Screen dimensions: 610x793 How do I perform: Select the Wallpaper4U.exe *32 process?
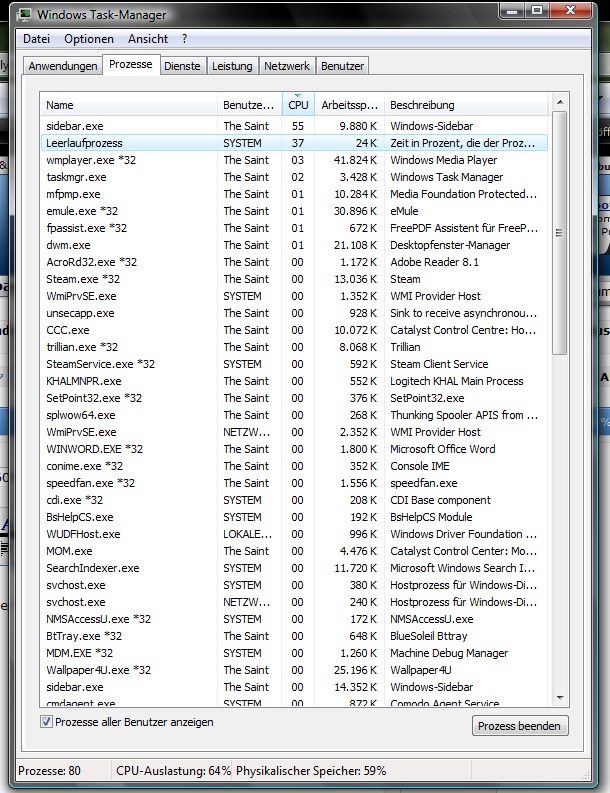click(294, 670)
